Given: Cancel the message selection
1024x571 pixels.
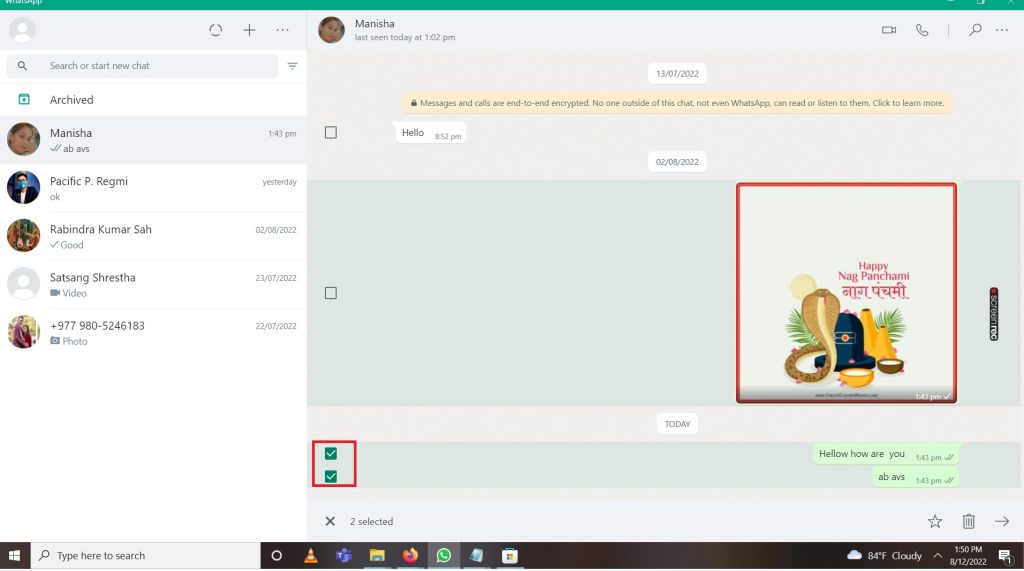Looking at the screenshot, I should [330, 521].
